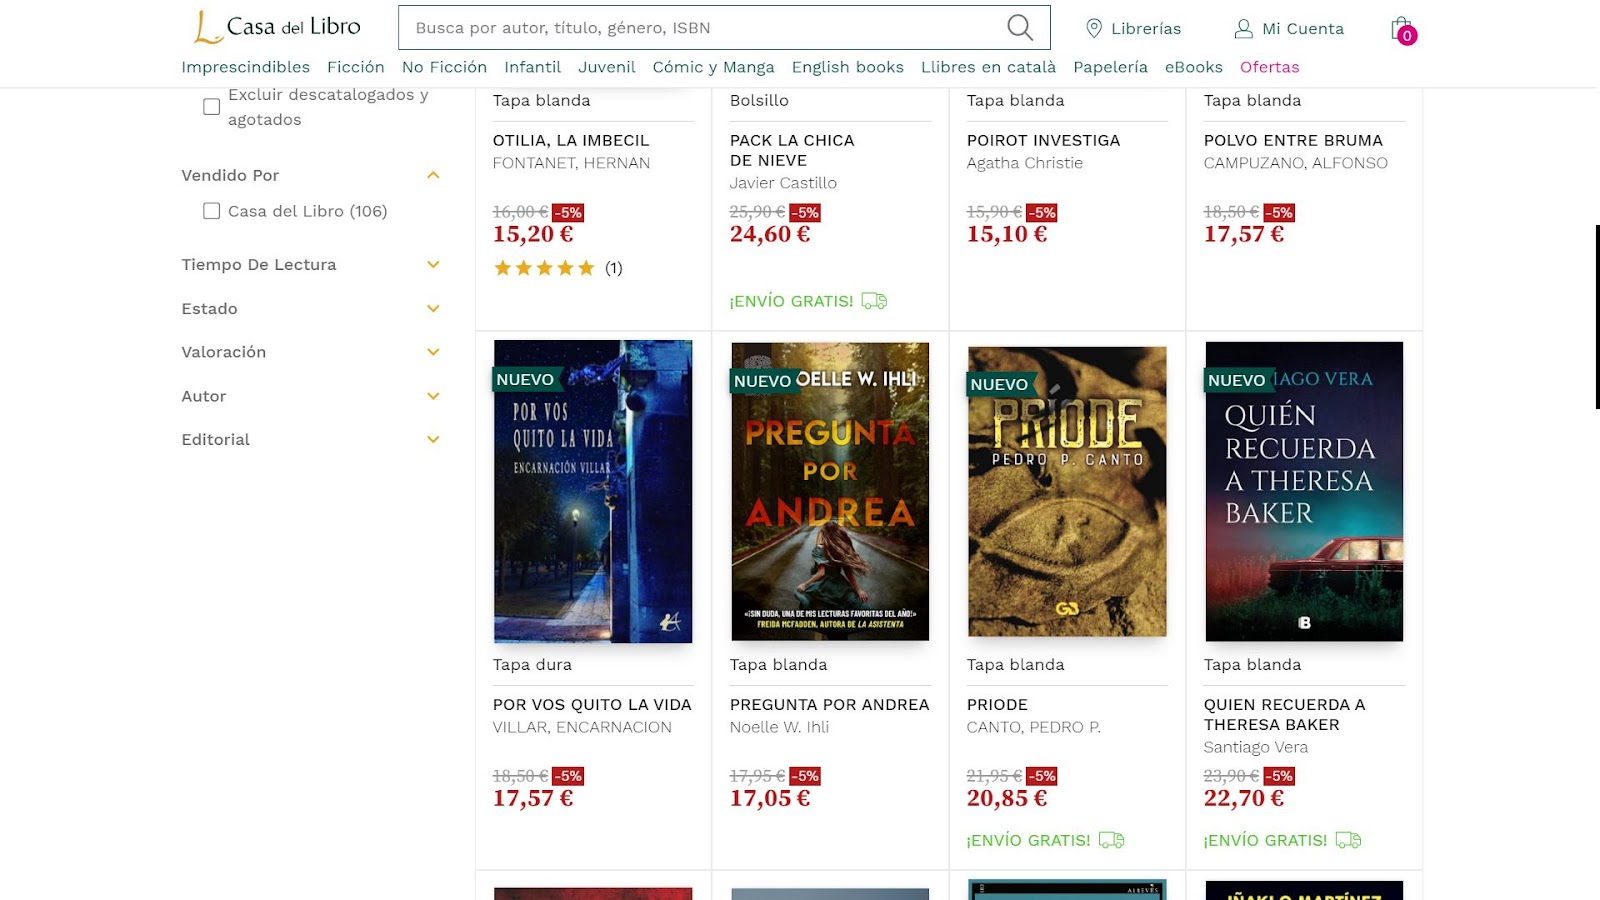Open Quién Recuerda a Theresa Baker cover
This screenshot has width=1600, height=900.
coord(1304,491)
